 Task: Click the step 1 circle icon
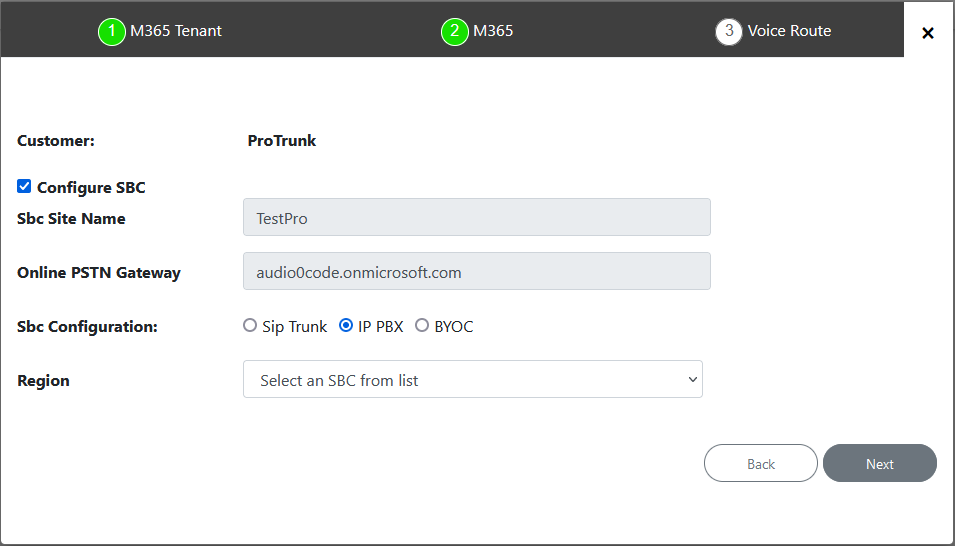click(112, 31)
